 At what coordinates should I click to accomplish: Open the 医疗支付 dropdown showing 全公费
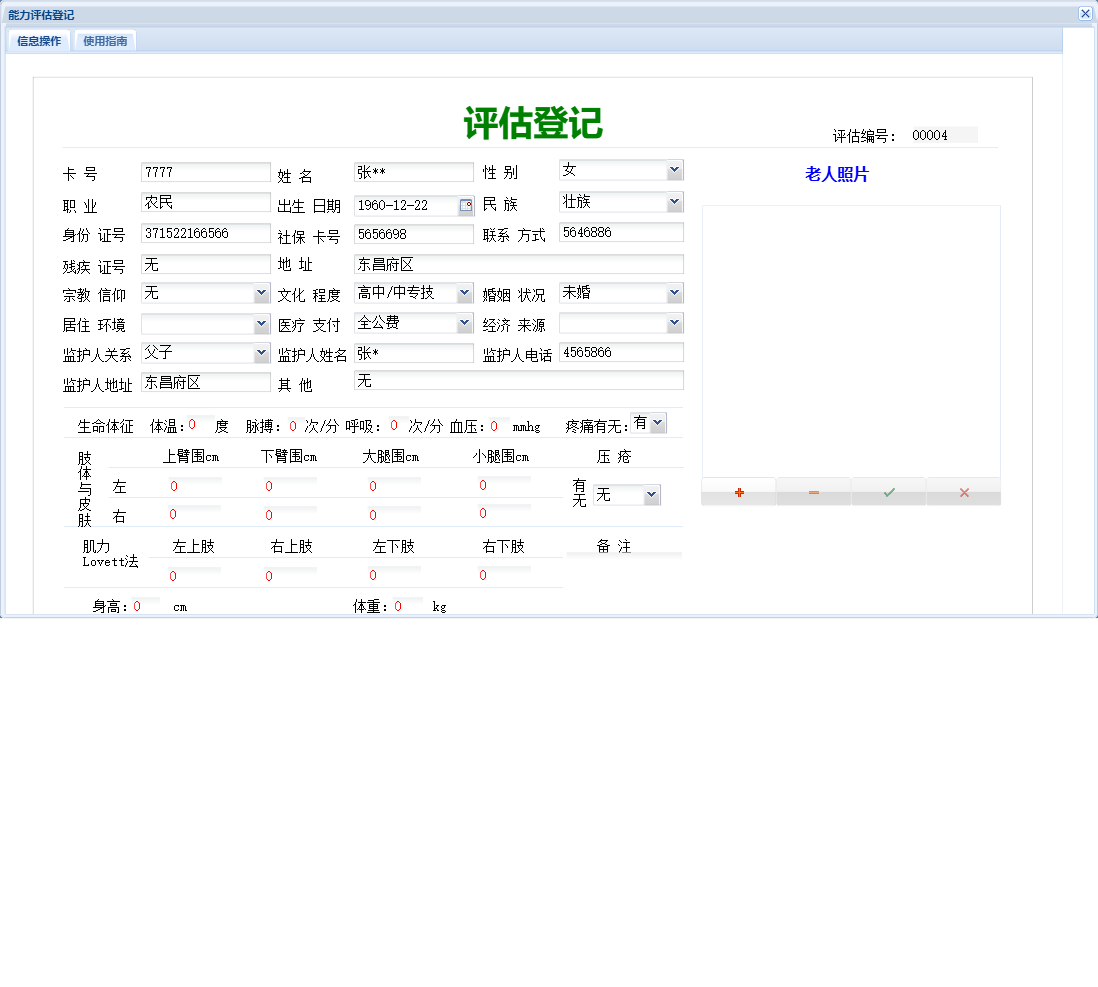pyautogui.click(x=462, y=322)
